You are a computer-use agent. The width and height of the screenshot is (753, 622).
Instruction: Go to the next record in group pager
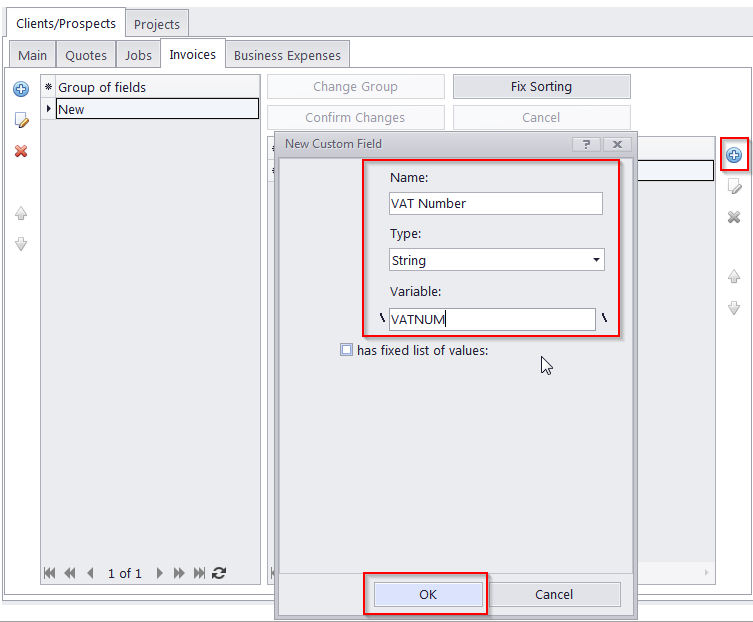pos(159,573)
